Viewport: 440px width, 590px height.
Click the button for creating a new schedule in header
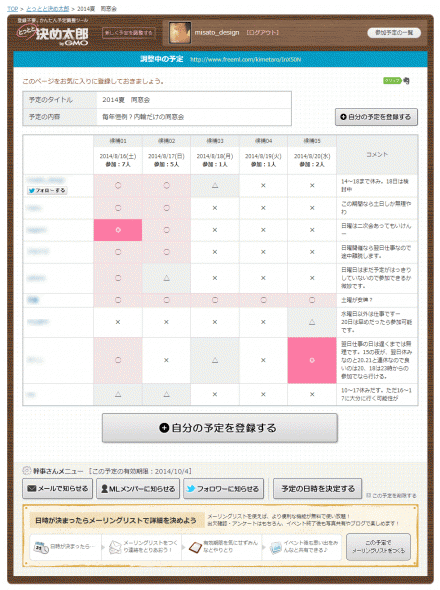tap(129, 33)
